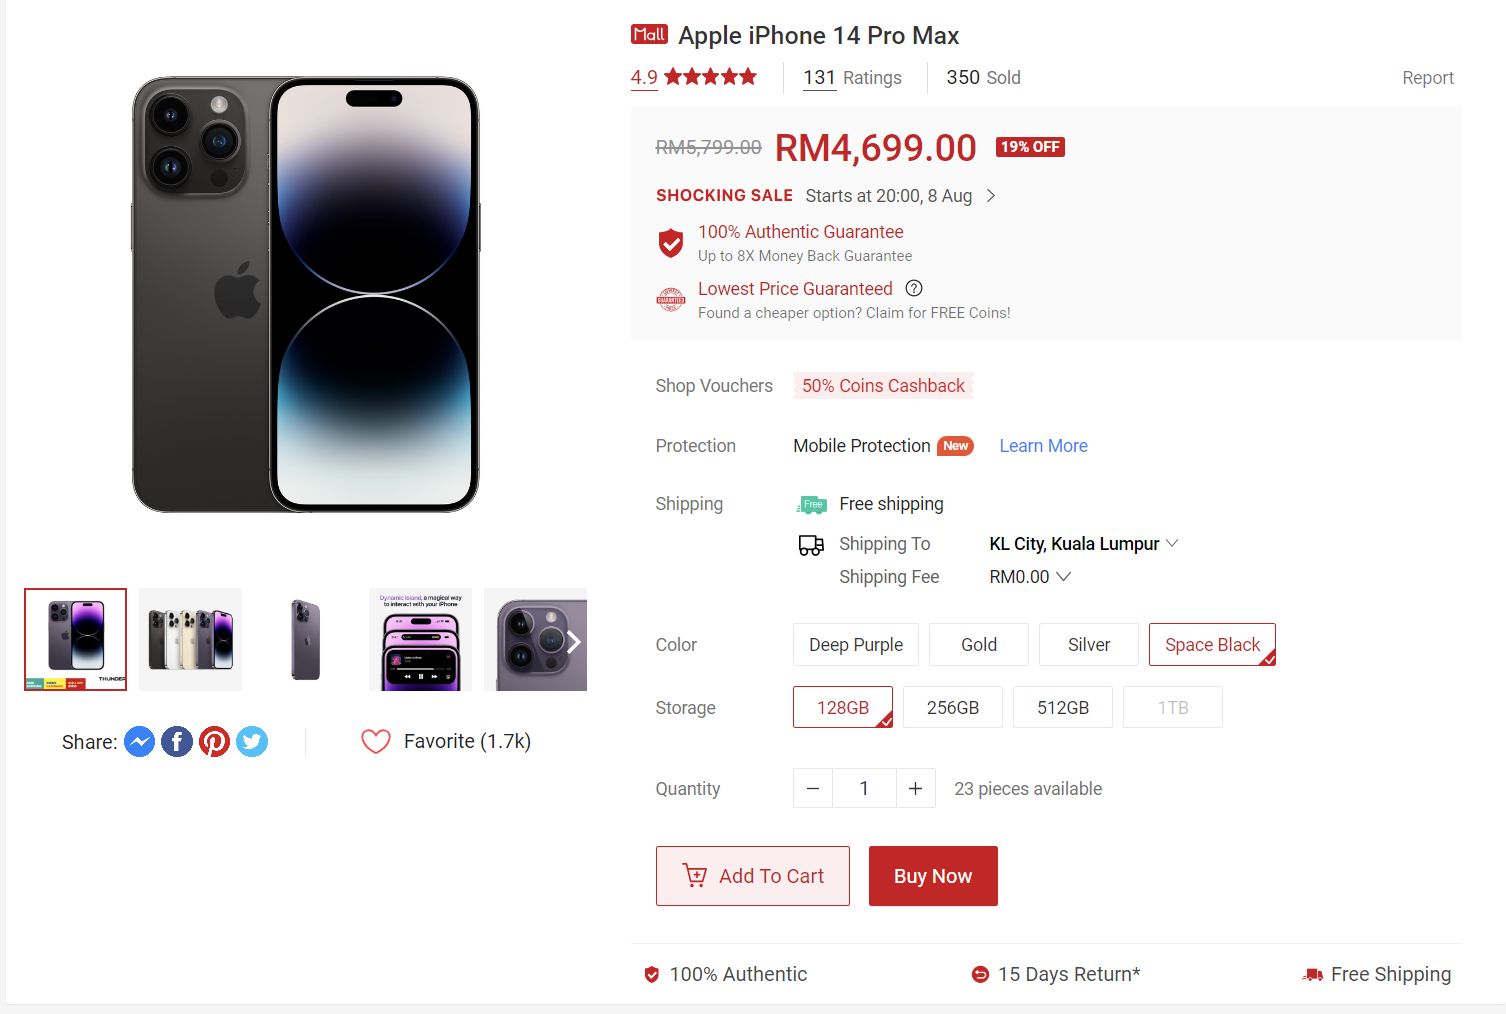Click the 100% Authentic Guarantee shield icon
1506x1014 pixels.
pos(670,242)
